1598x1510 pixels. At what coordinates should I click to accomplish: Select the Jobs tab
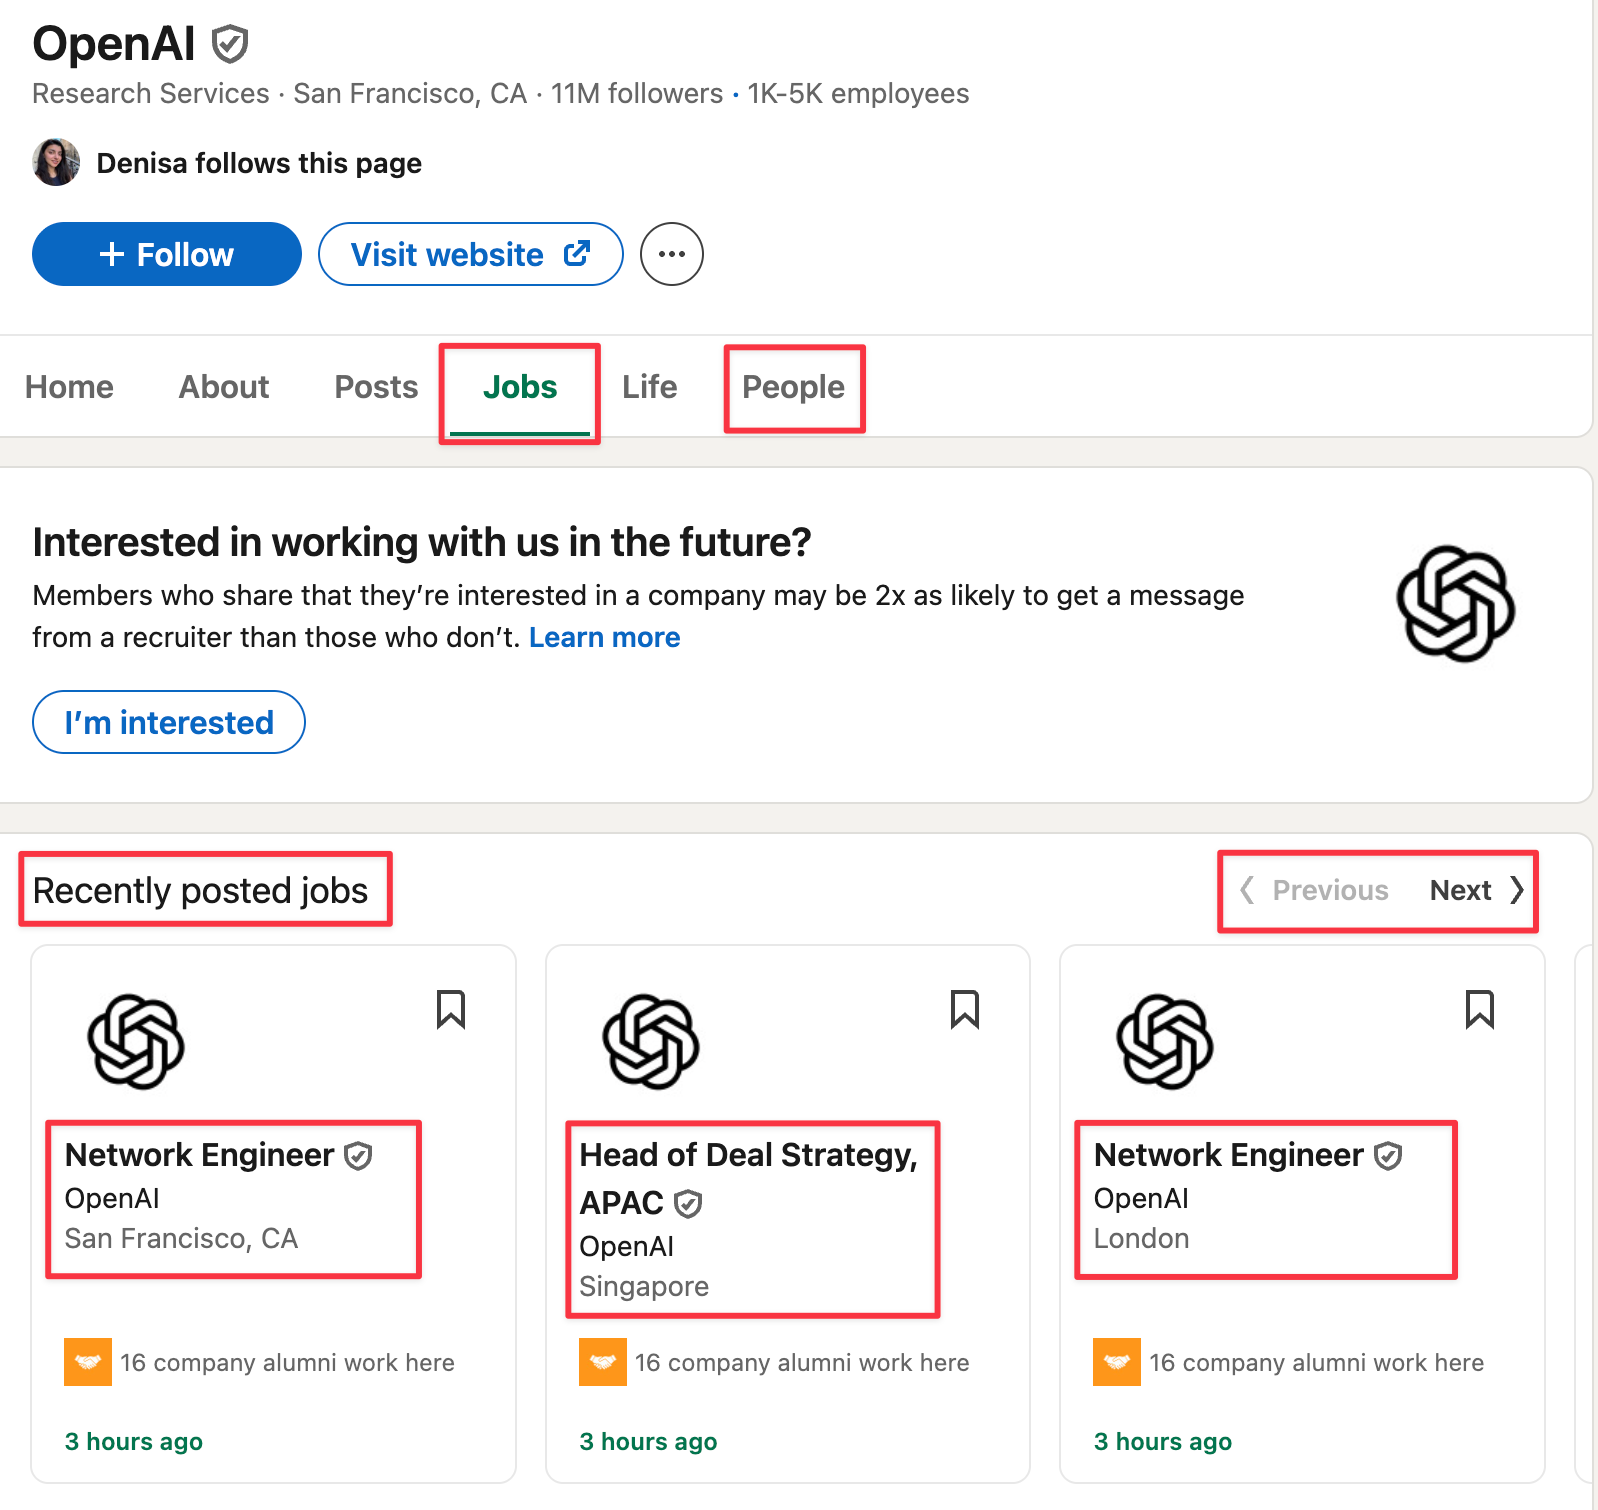[520, 387]
